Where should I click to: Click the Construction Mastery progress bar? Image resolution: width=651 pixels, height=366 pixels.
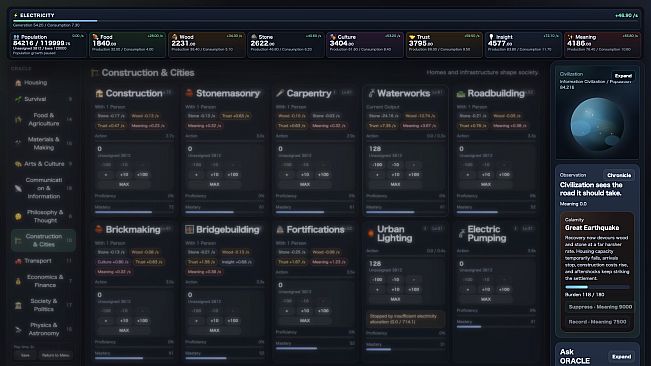134,212
